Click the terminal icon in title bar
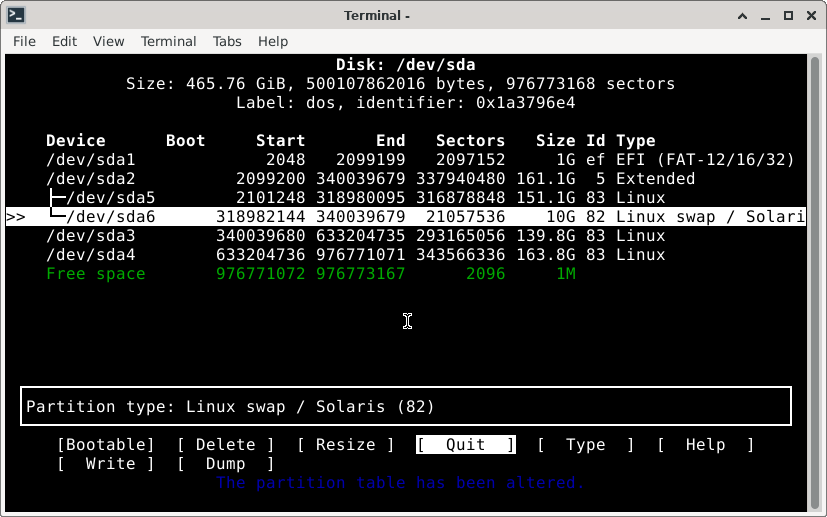 (15, 15)
